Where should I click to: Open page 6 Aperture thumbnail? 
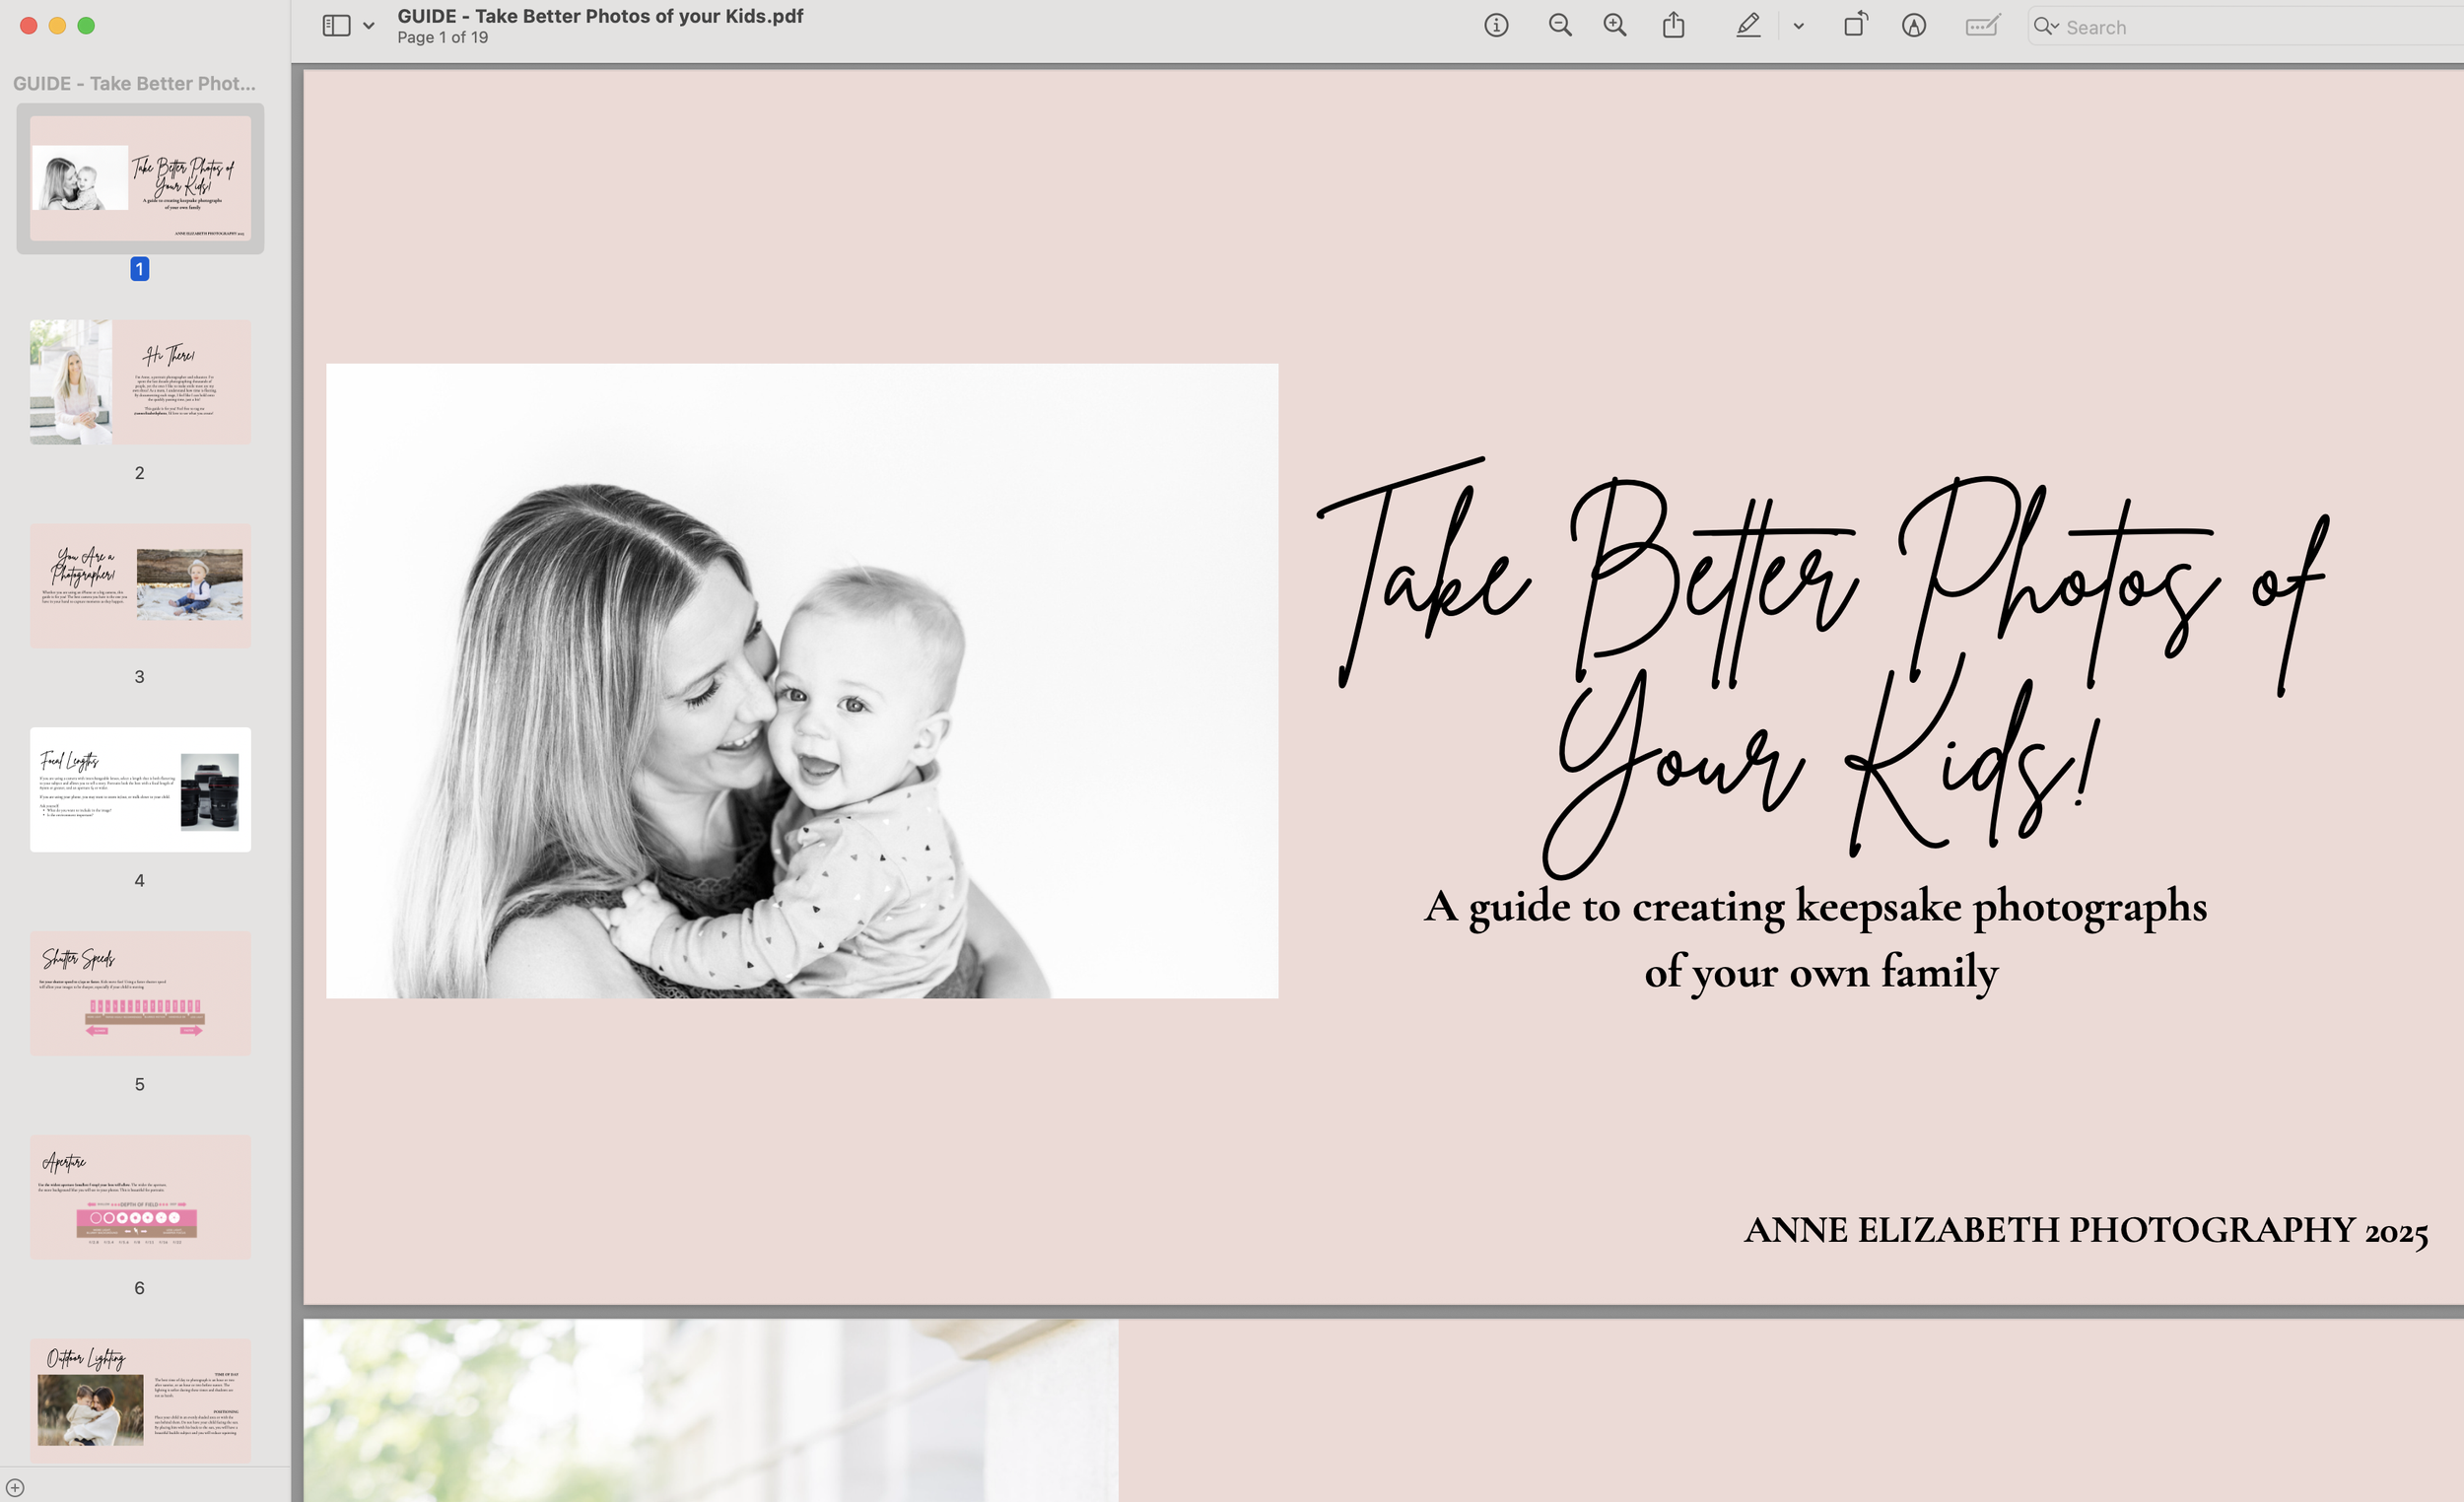140,1196
